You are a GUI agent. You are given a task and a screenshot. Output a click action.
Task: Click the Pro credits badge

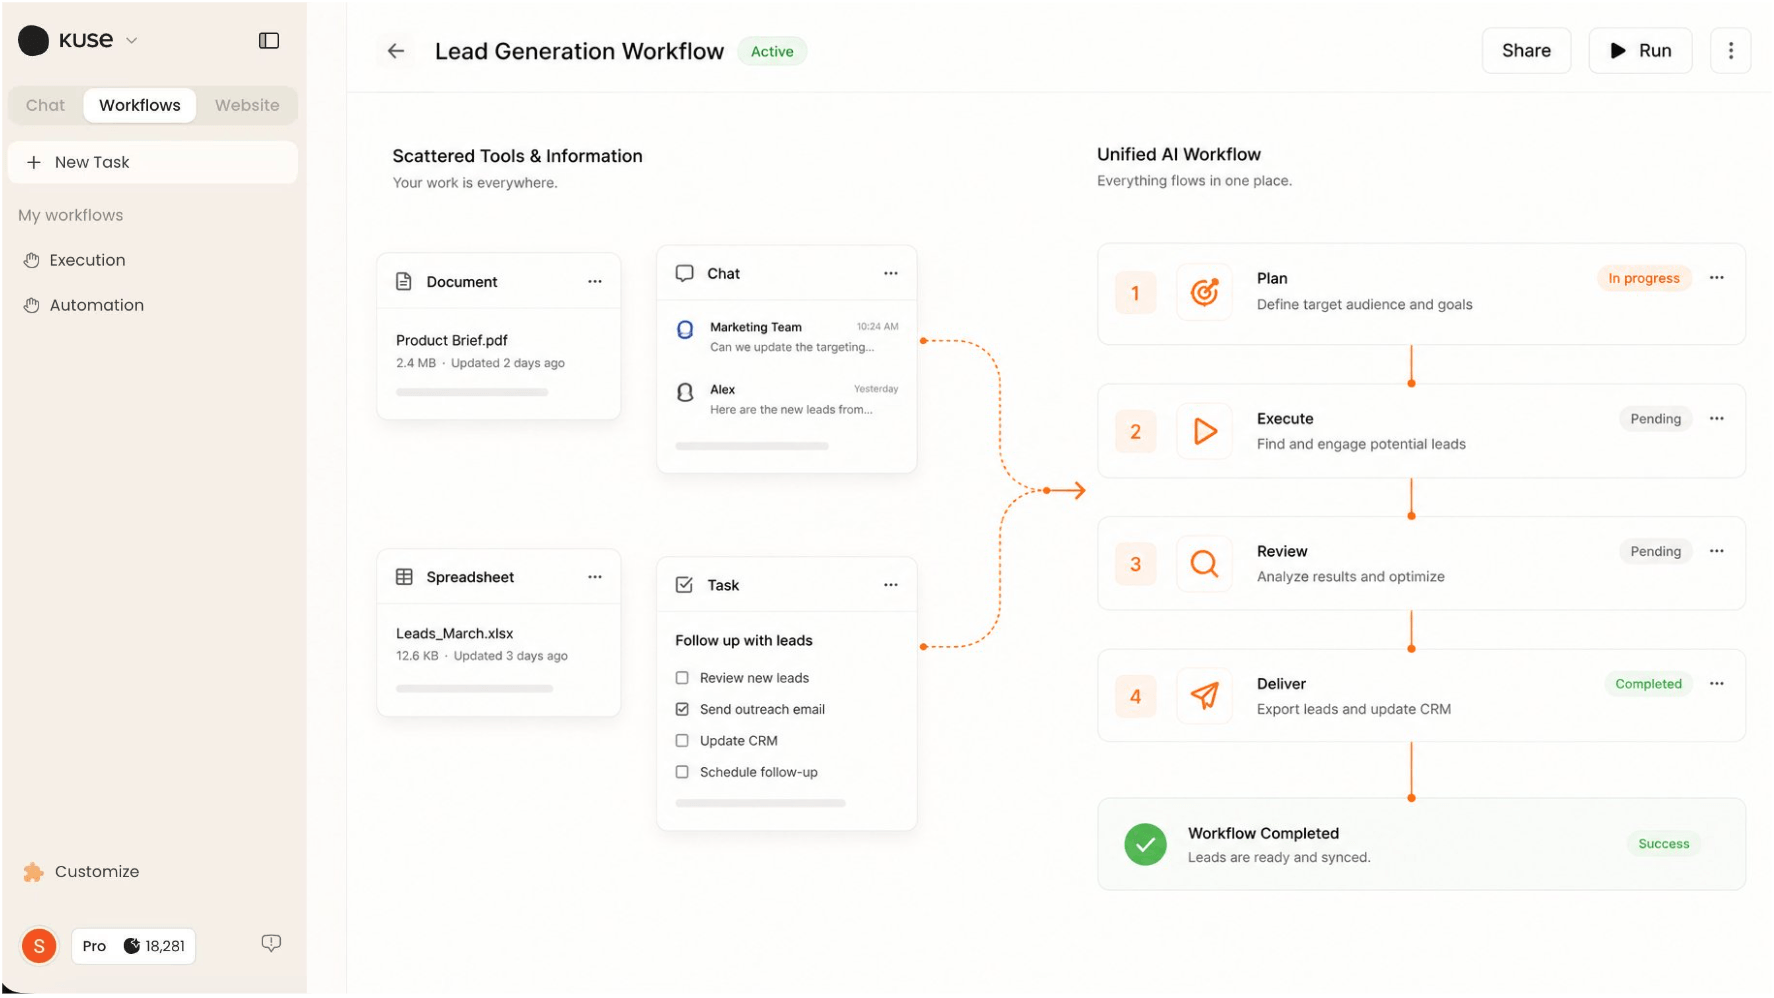[134, 946]
